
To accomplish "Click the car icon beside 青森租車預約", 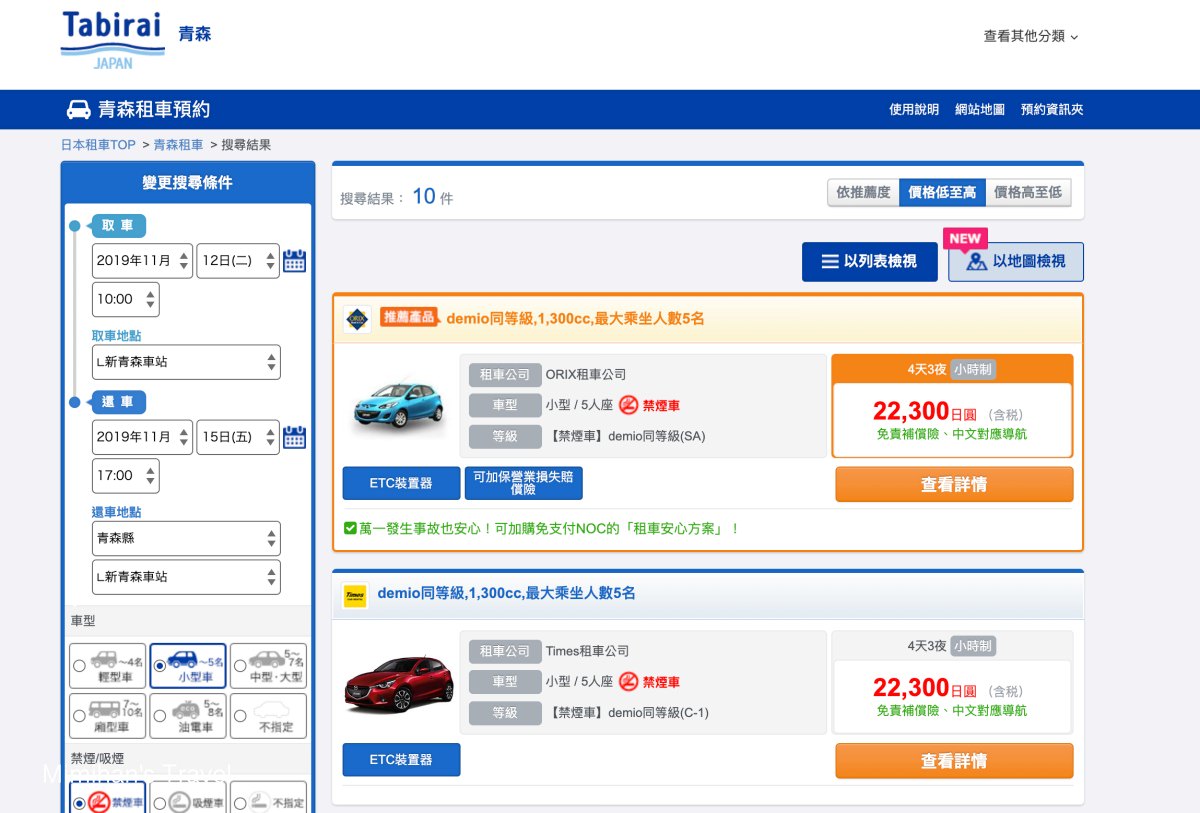I will pyautogui.click(x=78, y=110).
